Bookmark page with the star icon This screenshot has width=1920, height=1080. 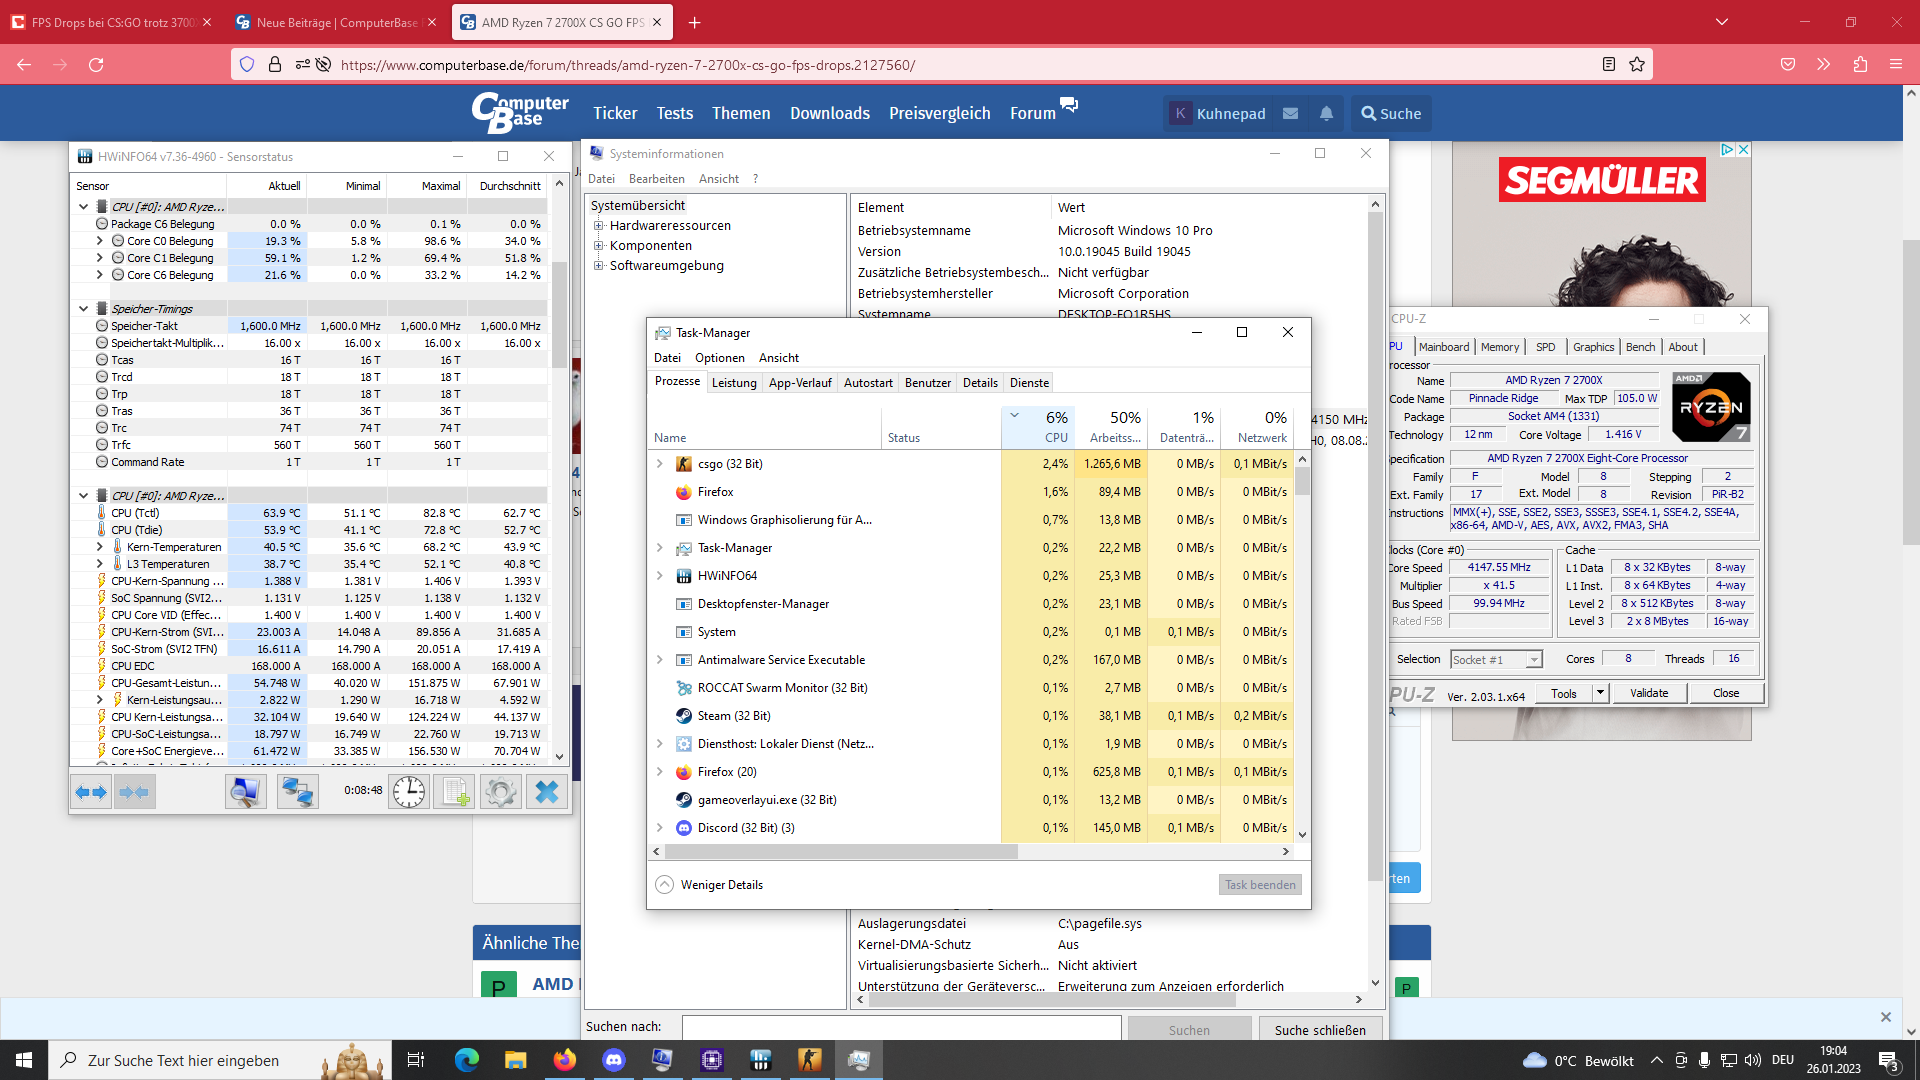point(1637,65)
